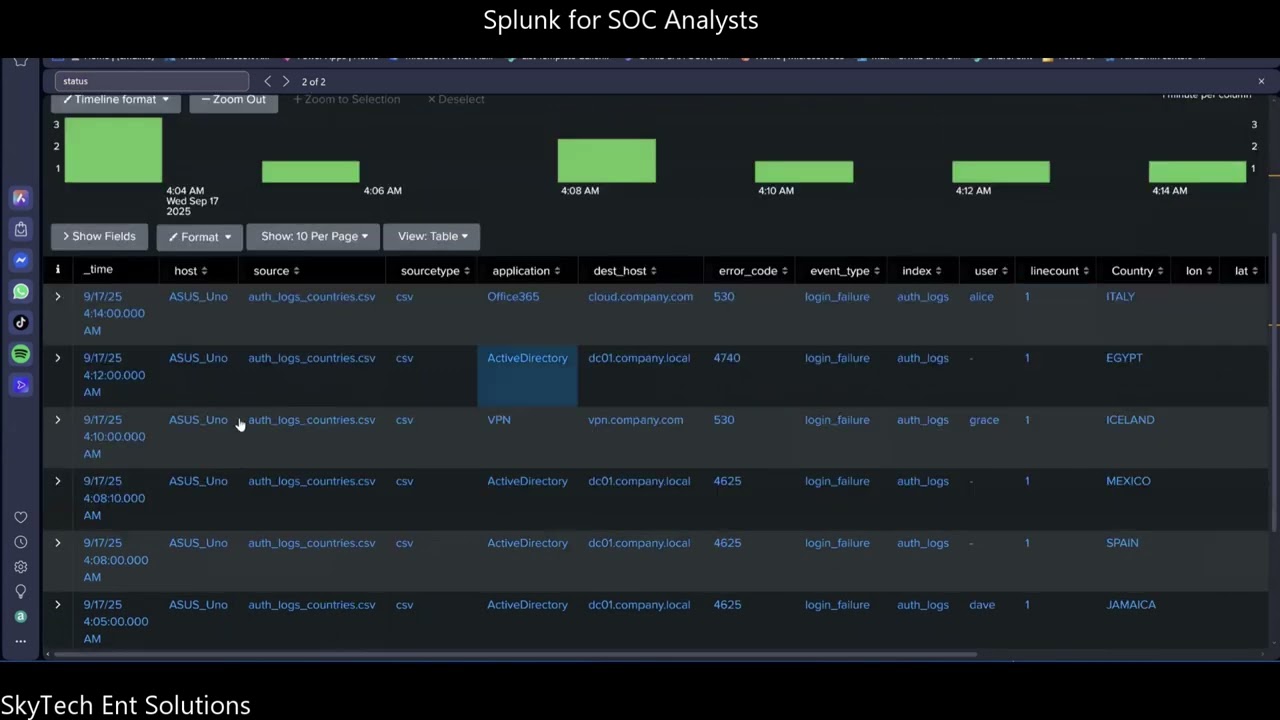Click the lightbulb icon in the sidebar
Image resolution: width=1280 pixels, height=720 pixels.
click(x=20, y=592)
